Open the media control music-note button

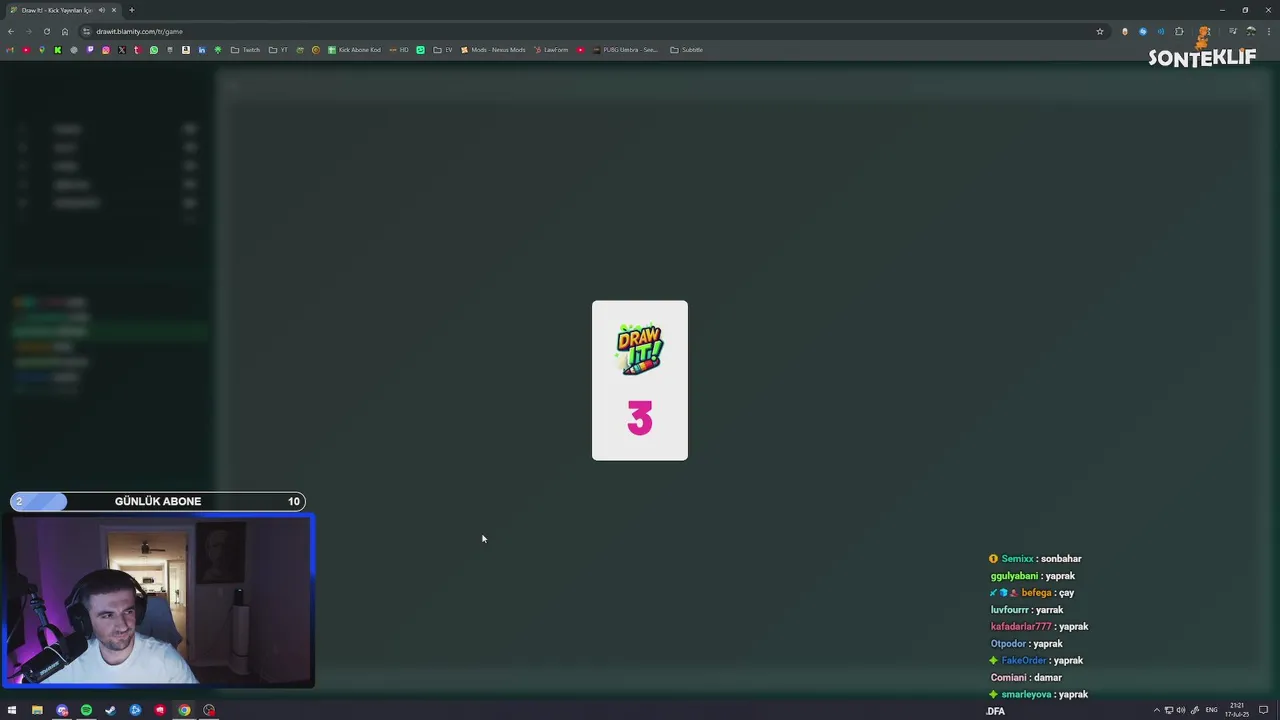[x=1233, y=31]
